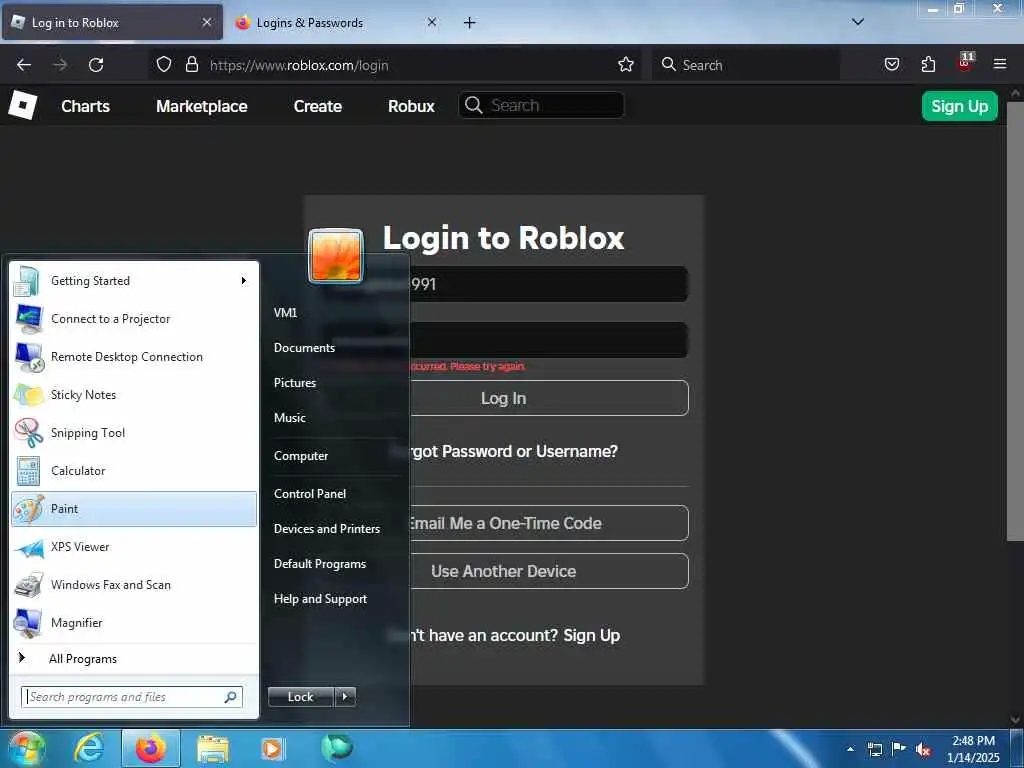Click the Lock button
This screenshot has height=768, width=1024.
click(x=300, y=697)
